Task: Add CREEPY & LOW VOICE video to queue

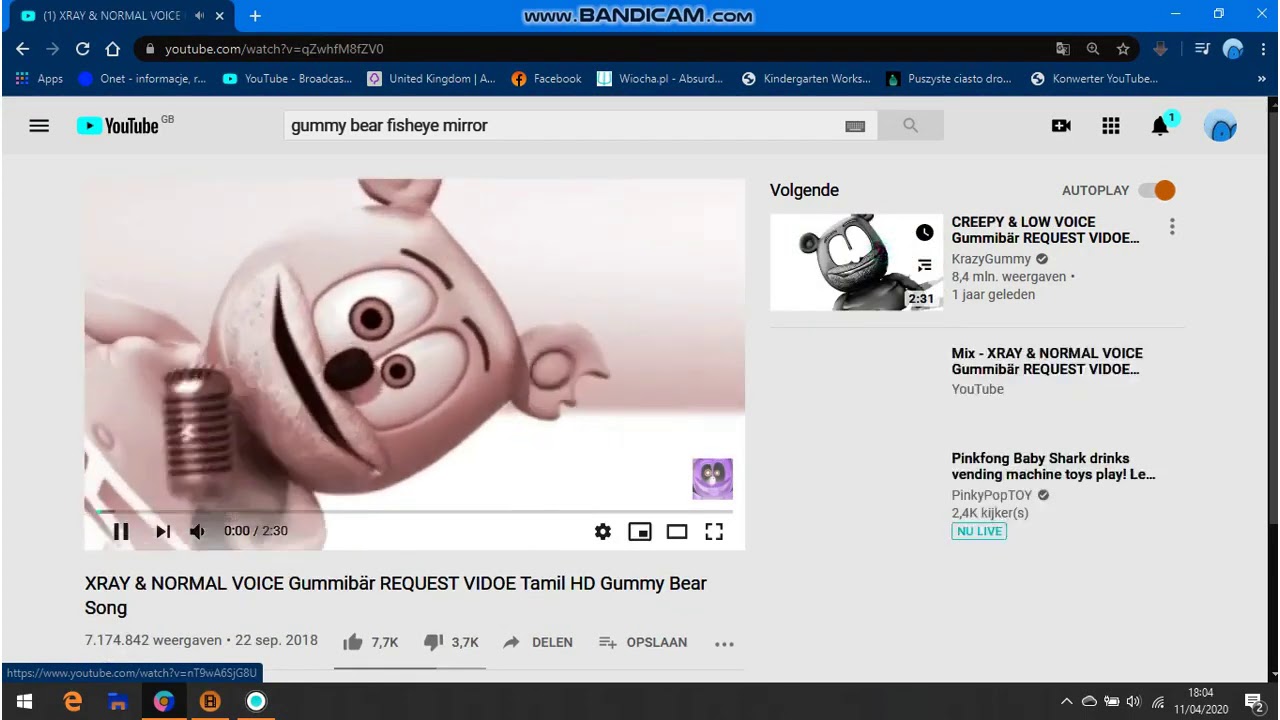Action: tap(924, 265)
